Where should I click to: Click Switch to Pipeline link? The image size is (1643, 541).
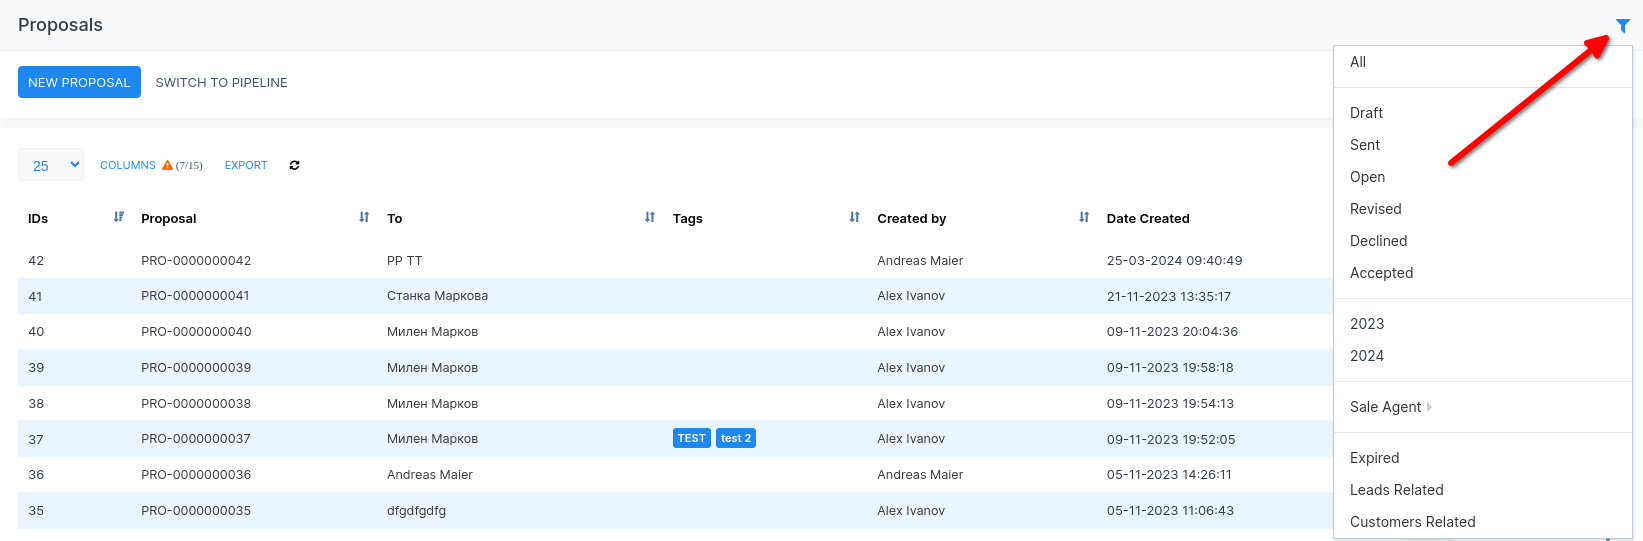tap(221, 83)
